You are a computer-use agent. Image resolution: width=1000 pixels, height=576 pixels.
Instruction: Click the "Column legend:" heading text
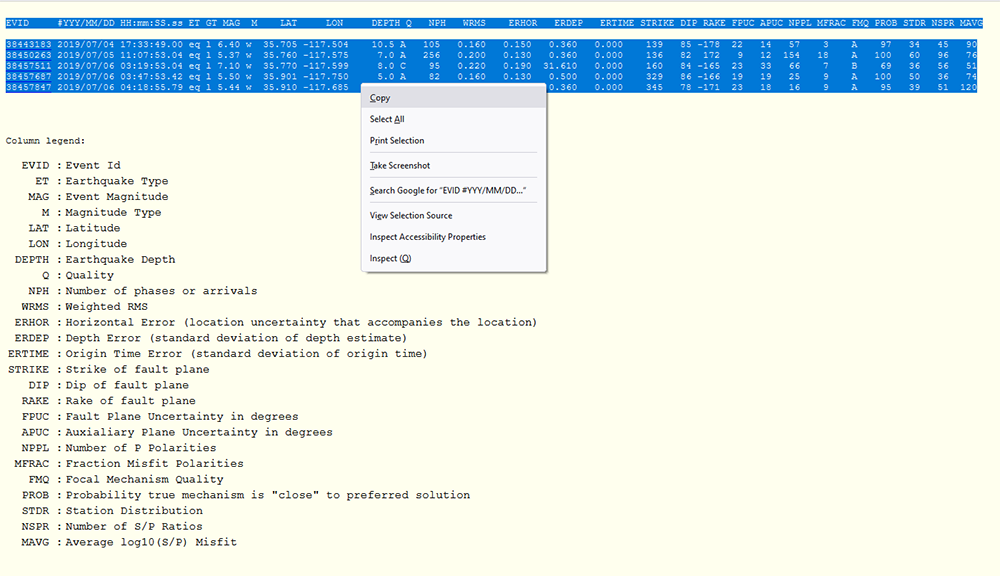45,141
